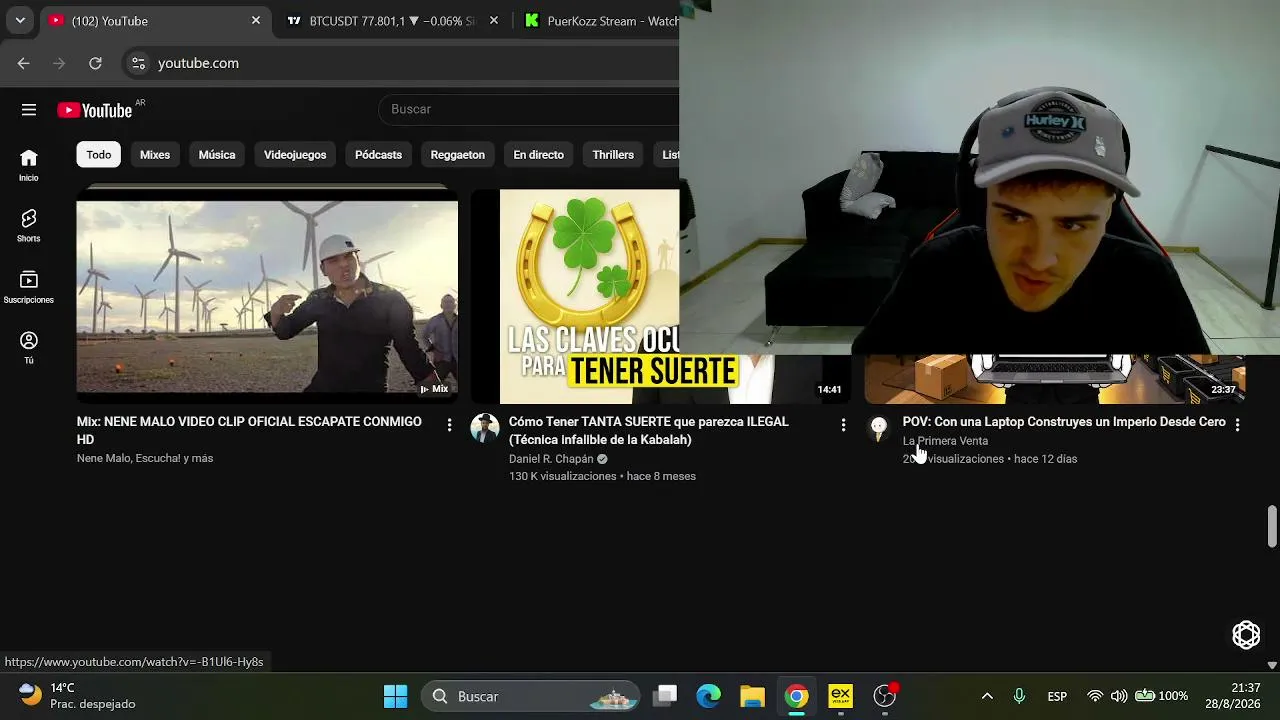This screenshot has height=720, width=1280.
Task: Open the ESP language input indicator
Action: pyautogui.click(x=1057, y=696)
